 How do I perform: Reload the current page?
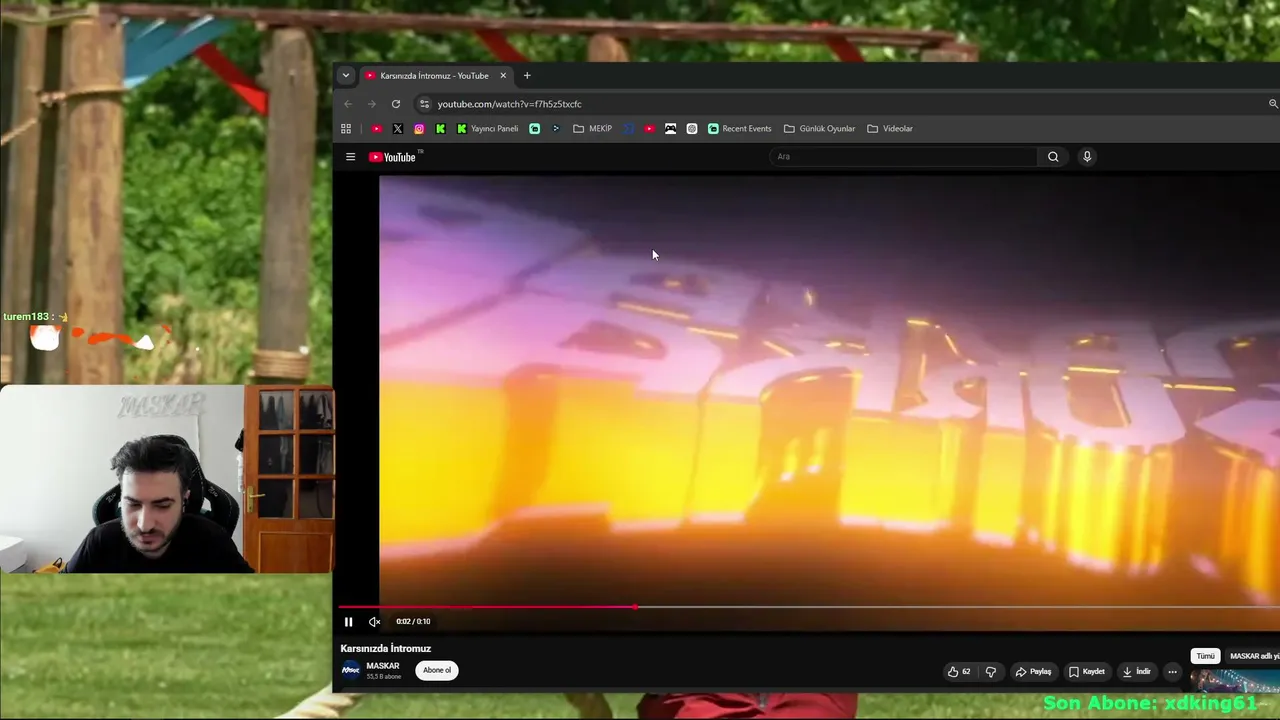(396, 104)
